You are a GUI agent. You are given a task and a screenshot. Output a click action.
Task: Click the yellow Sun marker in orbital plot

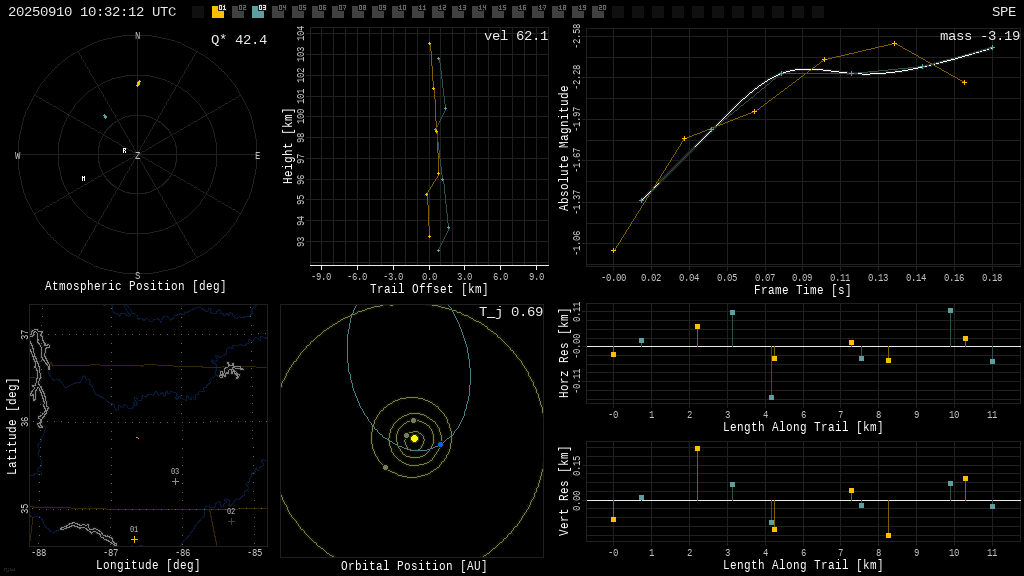tap(414, 438)
